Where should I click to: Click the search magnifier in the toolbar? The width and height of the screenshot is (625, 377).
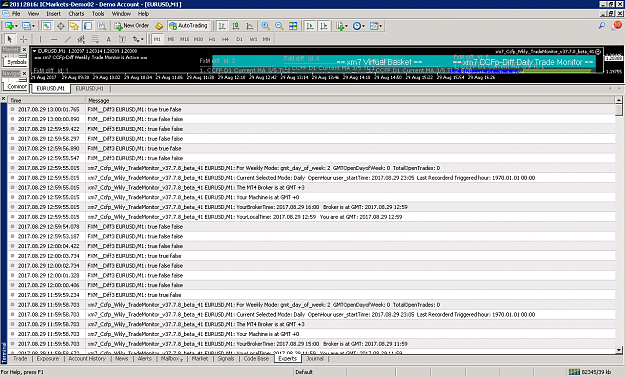click(602, 26)
